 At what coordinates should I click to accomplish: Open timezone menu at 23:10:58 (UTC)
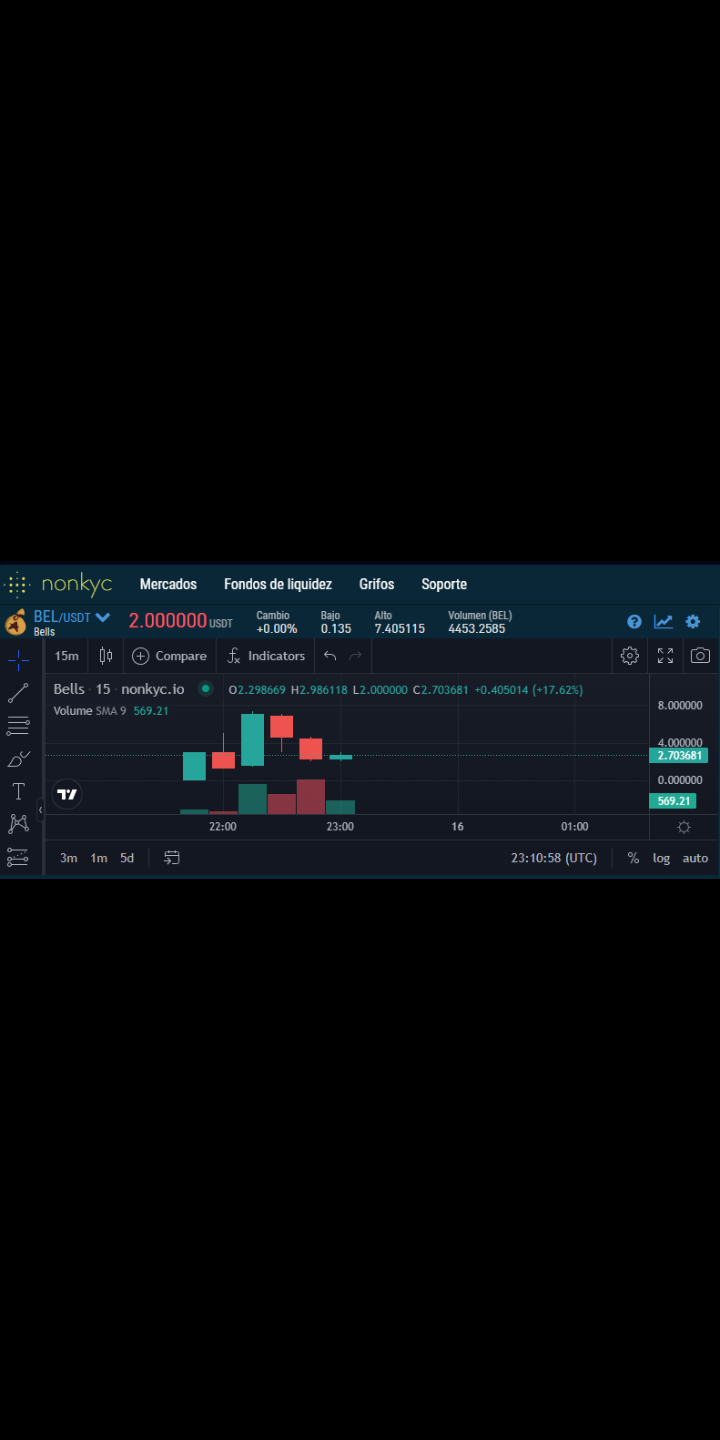tap(554, 858)
